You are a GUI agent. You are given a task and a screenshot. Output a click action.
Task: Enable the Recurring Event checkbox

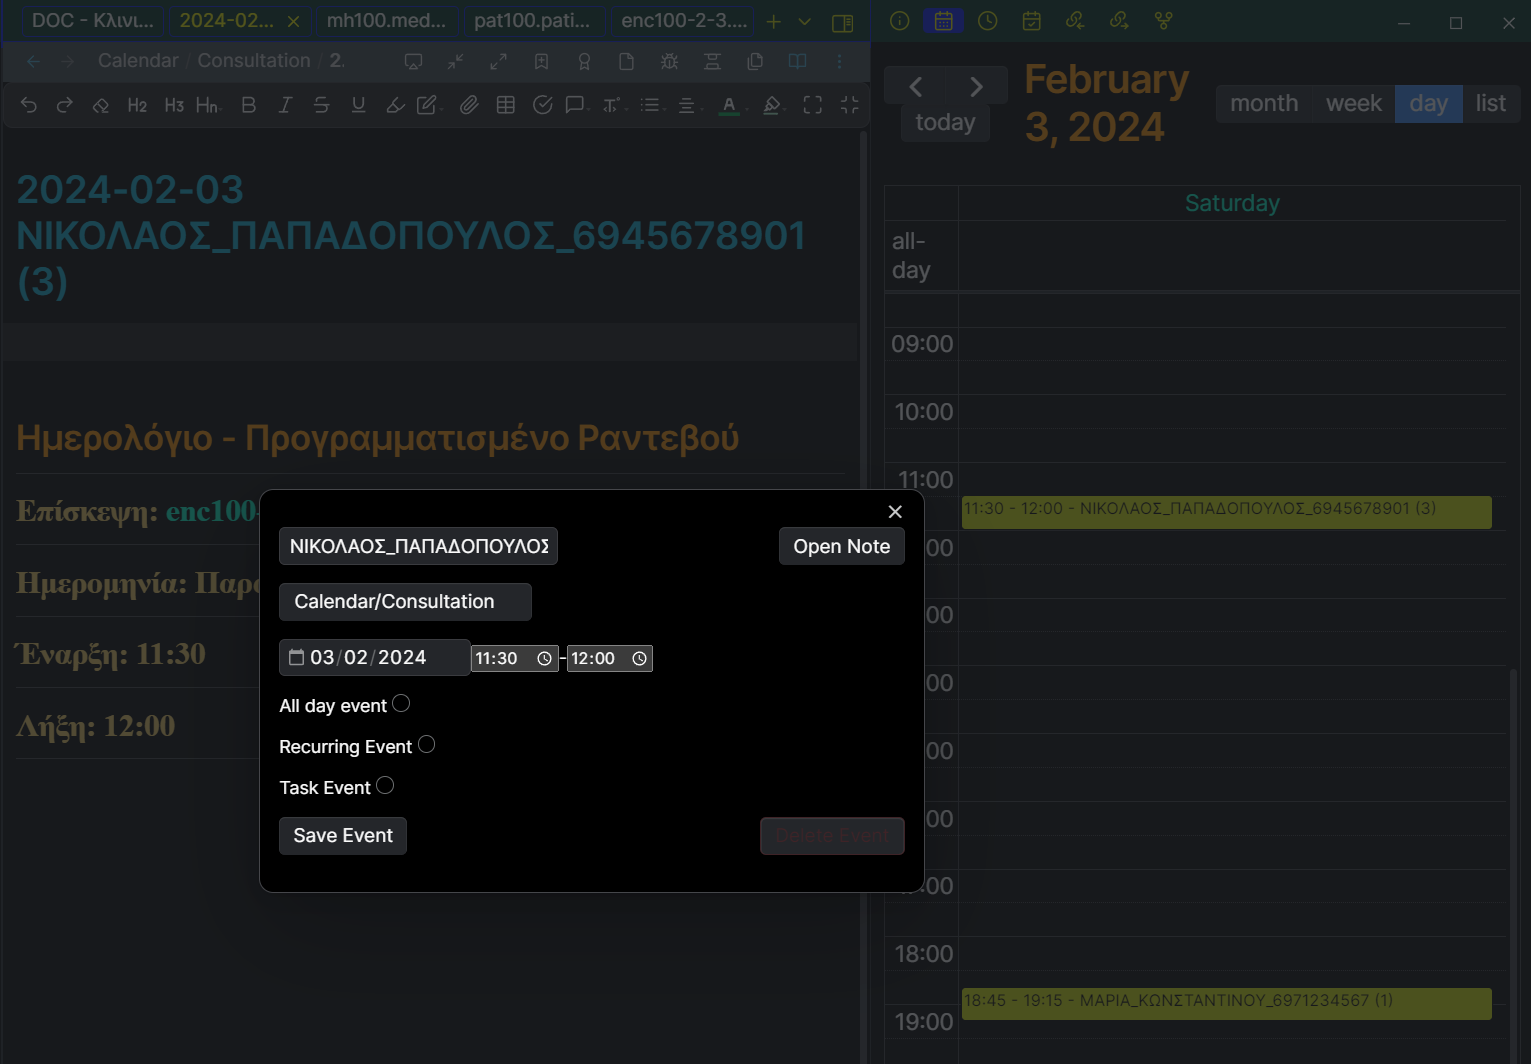coord(426,744)
